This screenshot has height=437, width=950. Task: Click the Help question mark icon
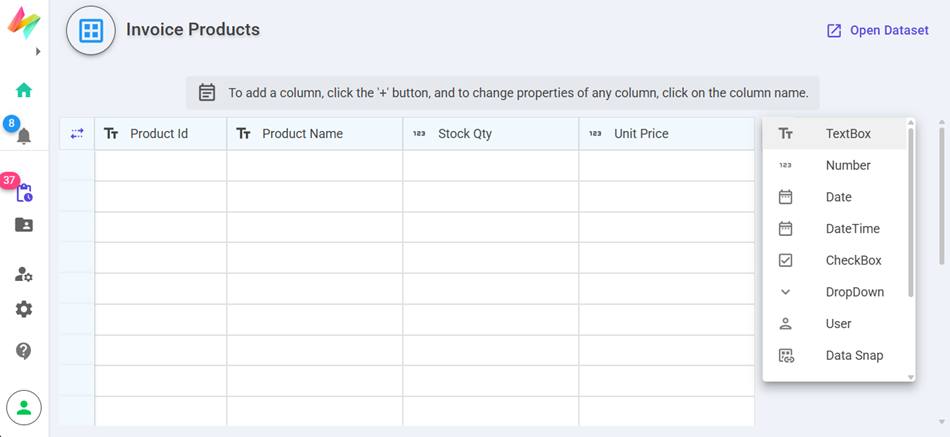click(24, 351)
